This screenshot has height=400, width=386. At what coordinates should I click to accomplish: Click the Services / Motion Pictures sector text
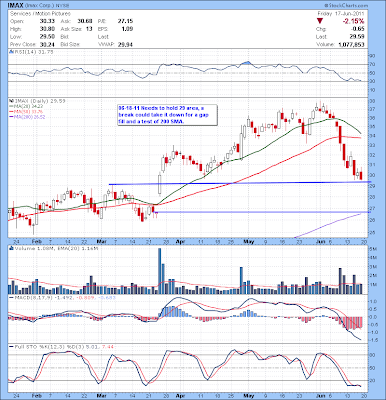pos(40,14)
